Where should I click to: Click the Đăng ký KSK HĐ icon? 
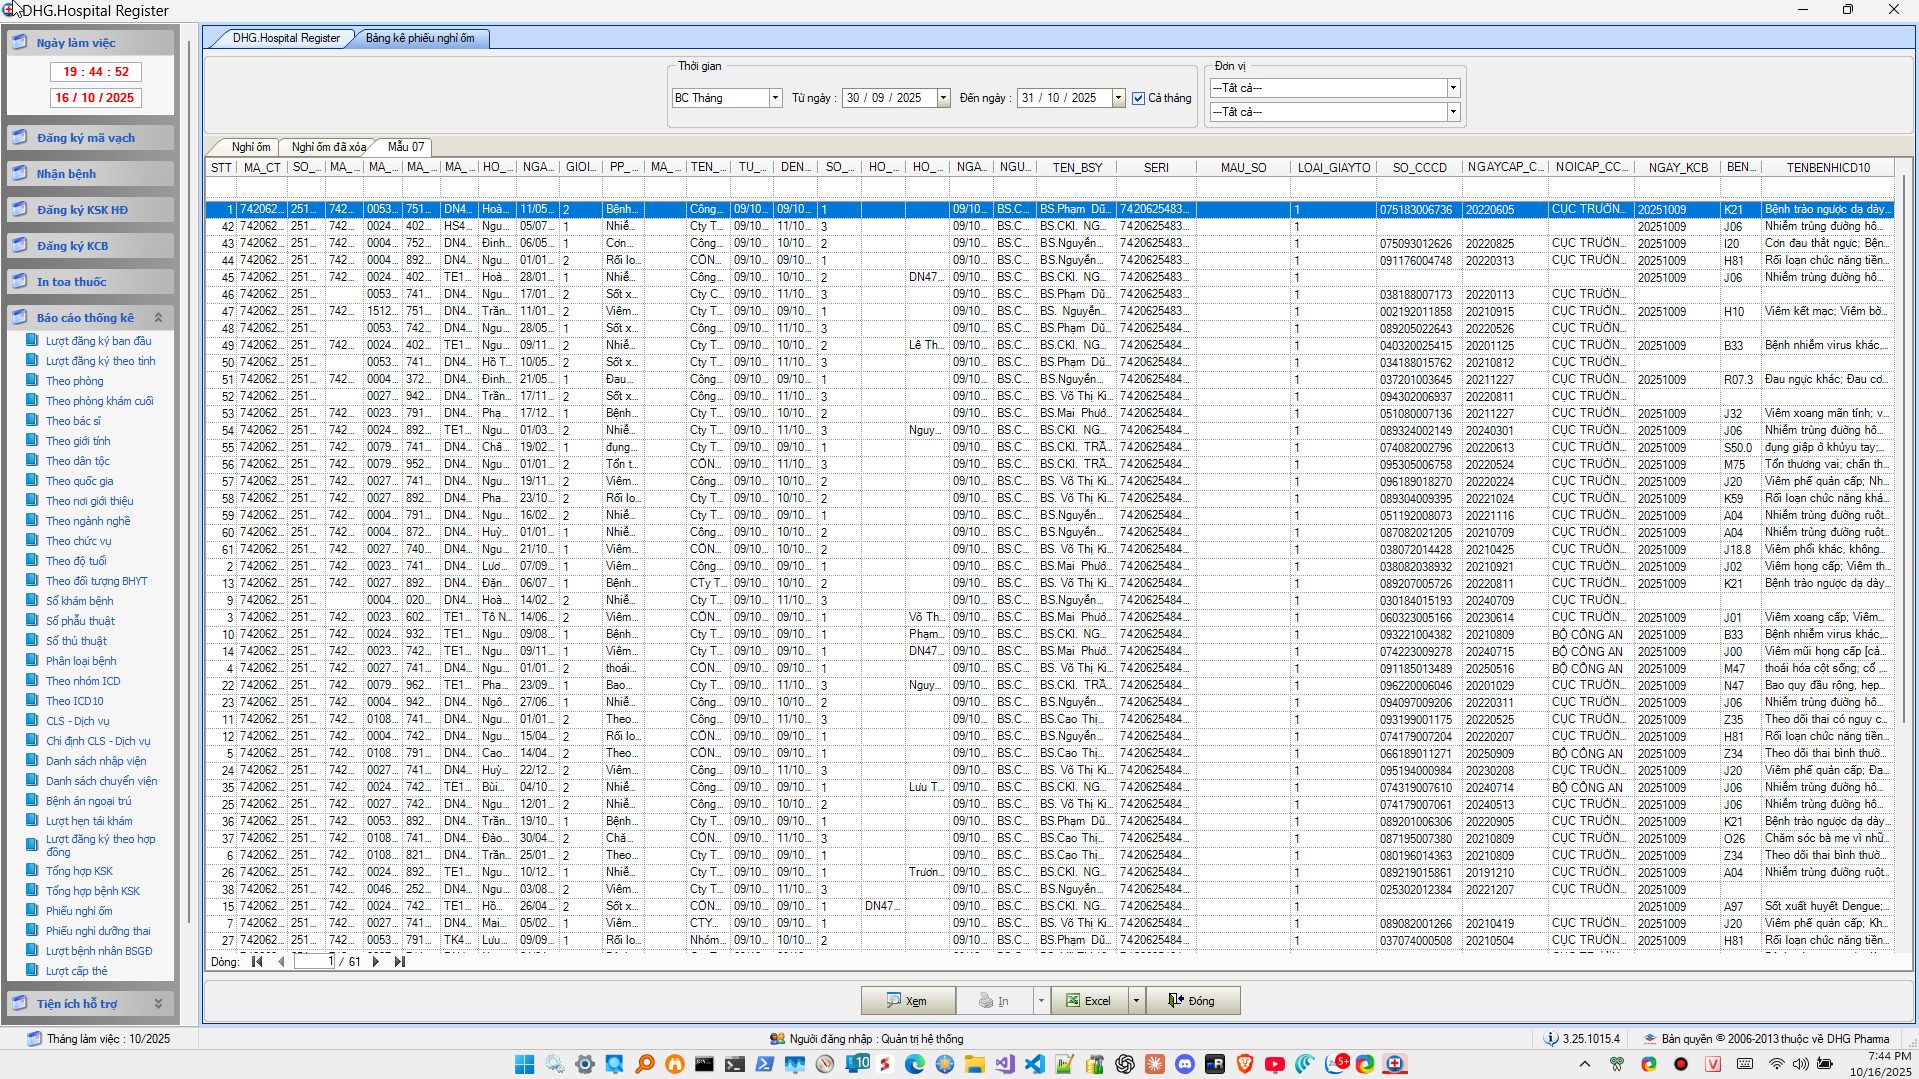click(19, 209)
